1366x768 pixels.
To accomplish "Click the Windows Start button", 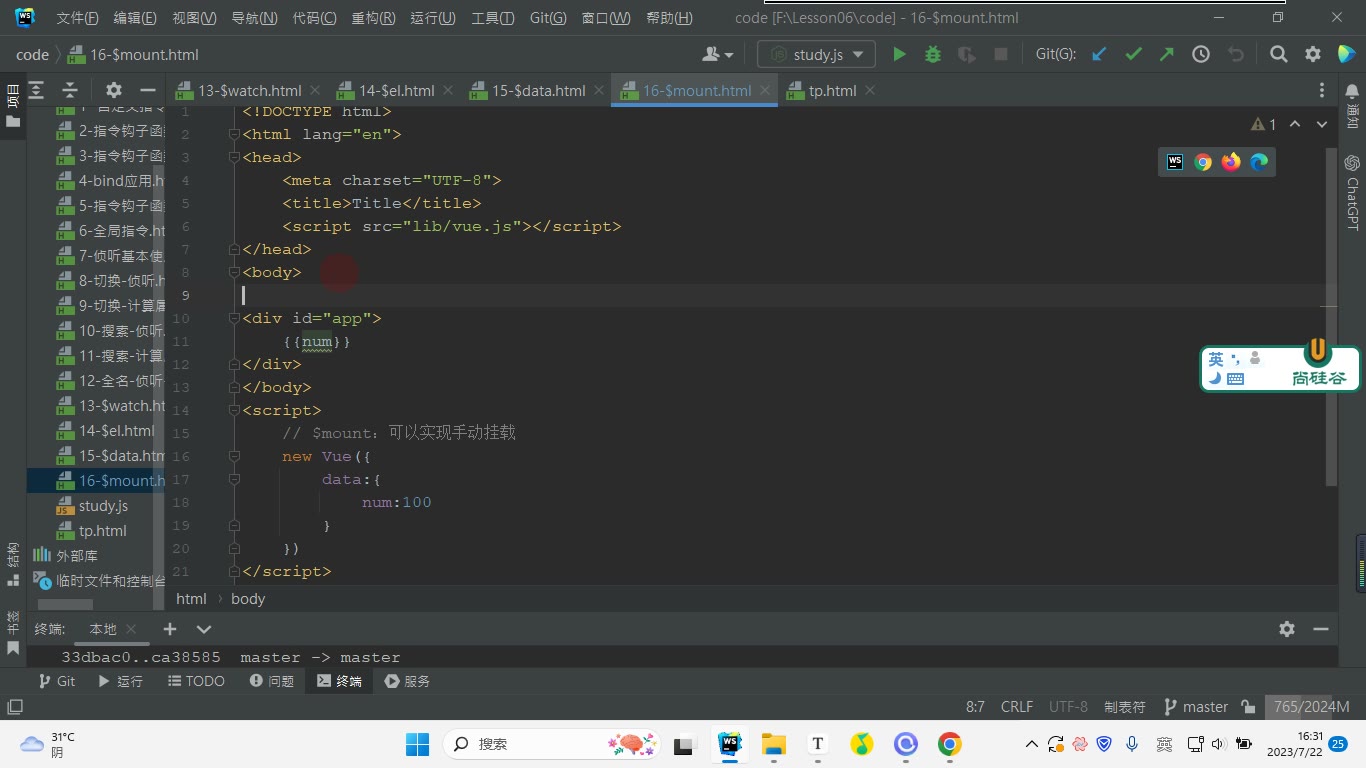I will point(417,744).
